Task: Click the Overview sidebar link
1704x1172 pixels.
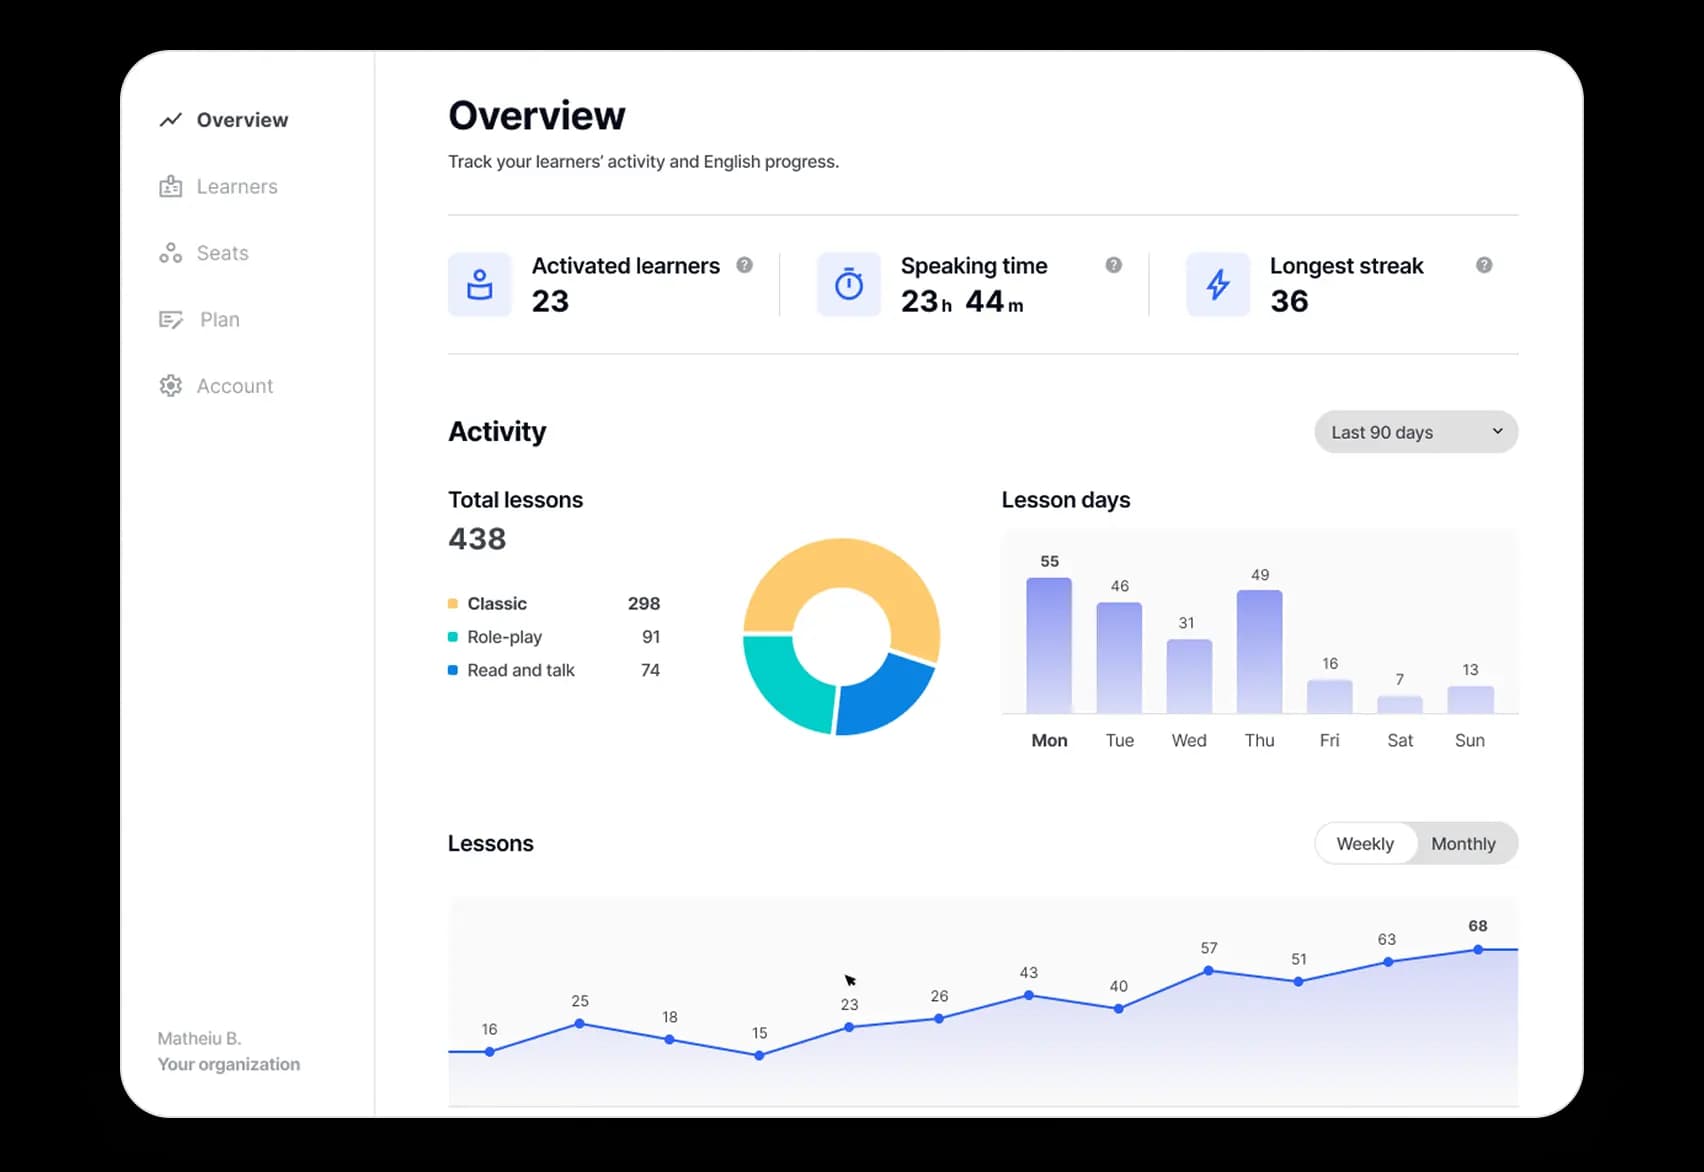Action: click(242, 119)
